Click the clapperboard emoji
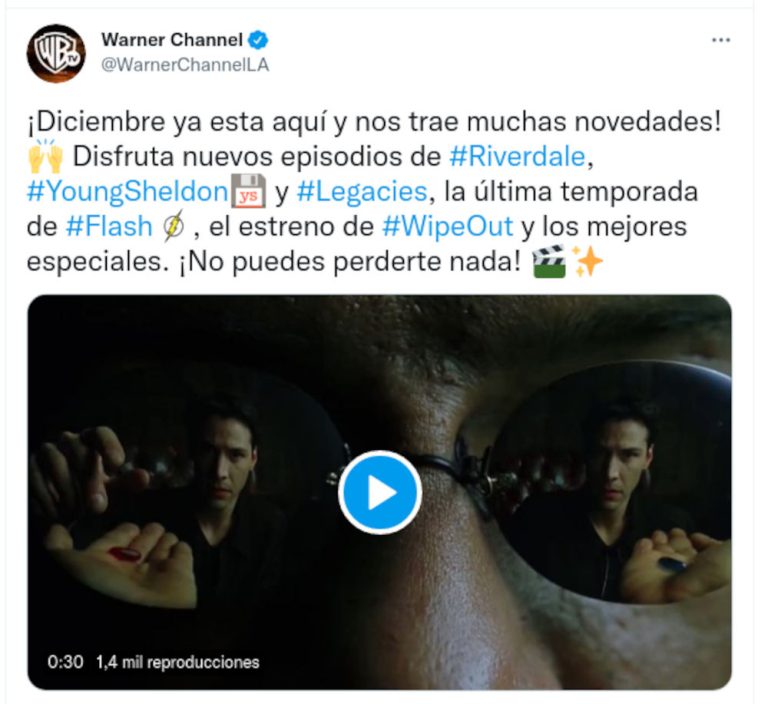 coord(549,261)
